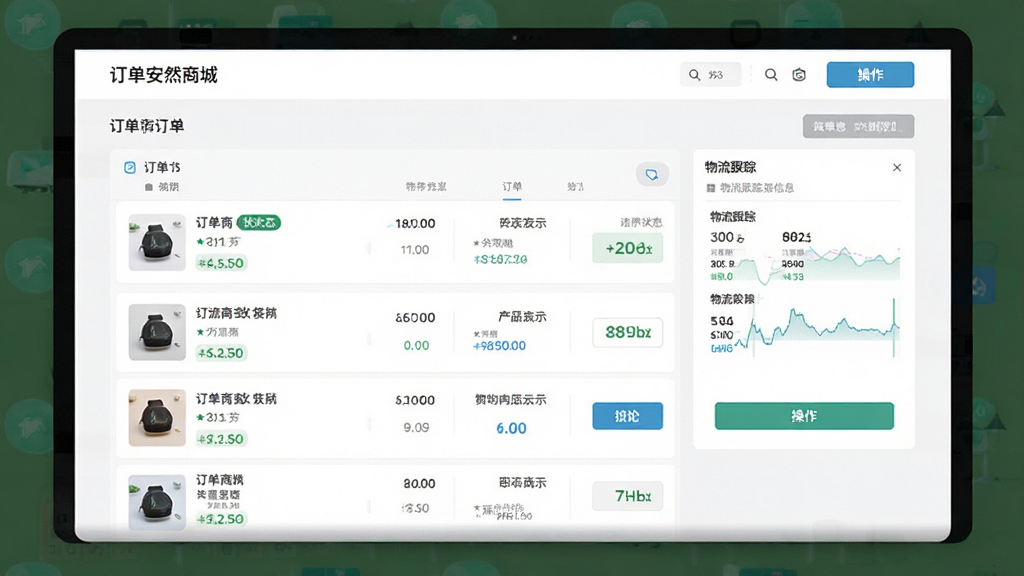
Task: Open the second order's backpack thumbnail
Action: coord(157,332)
